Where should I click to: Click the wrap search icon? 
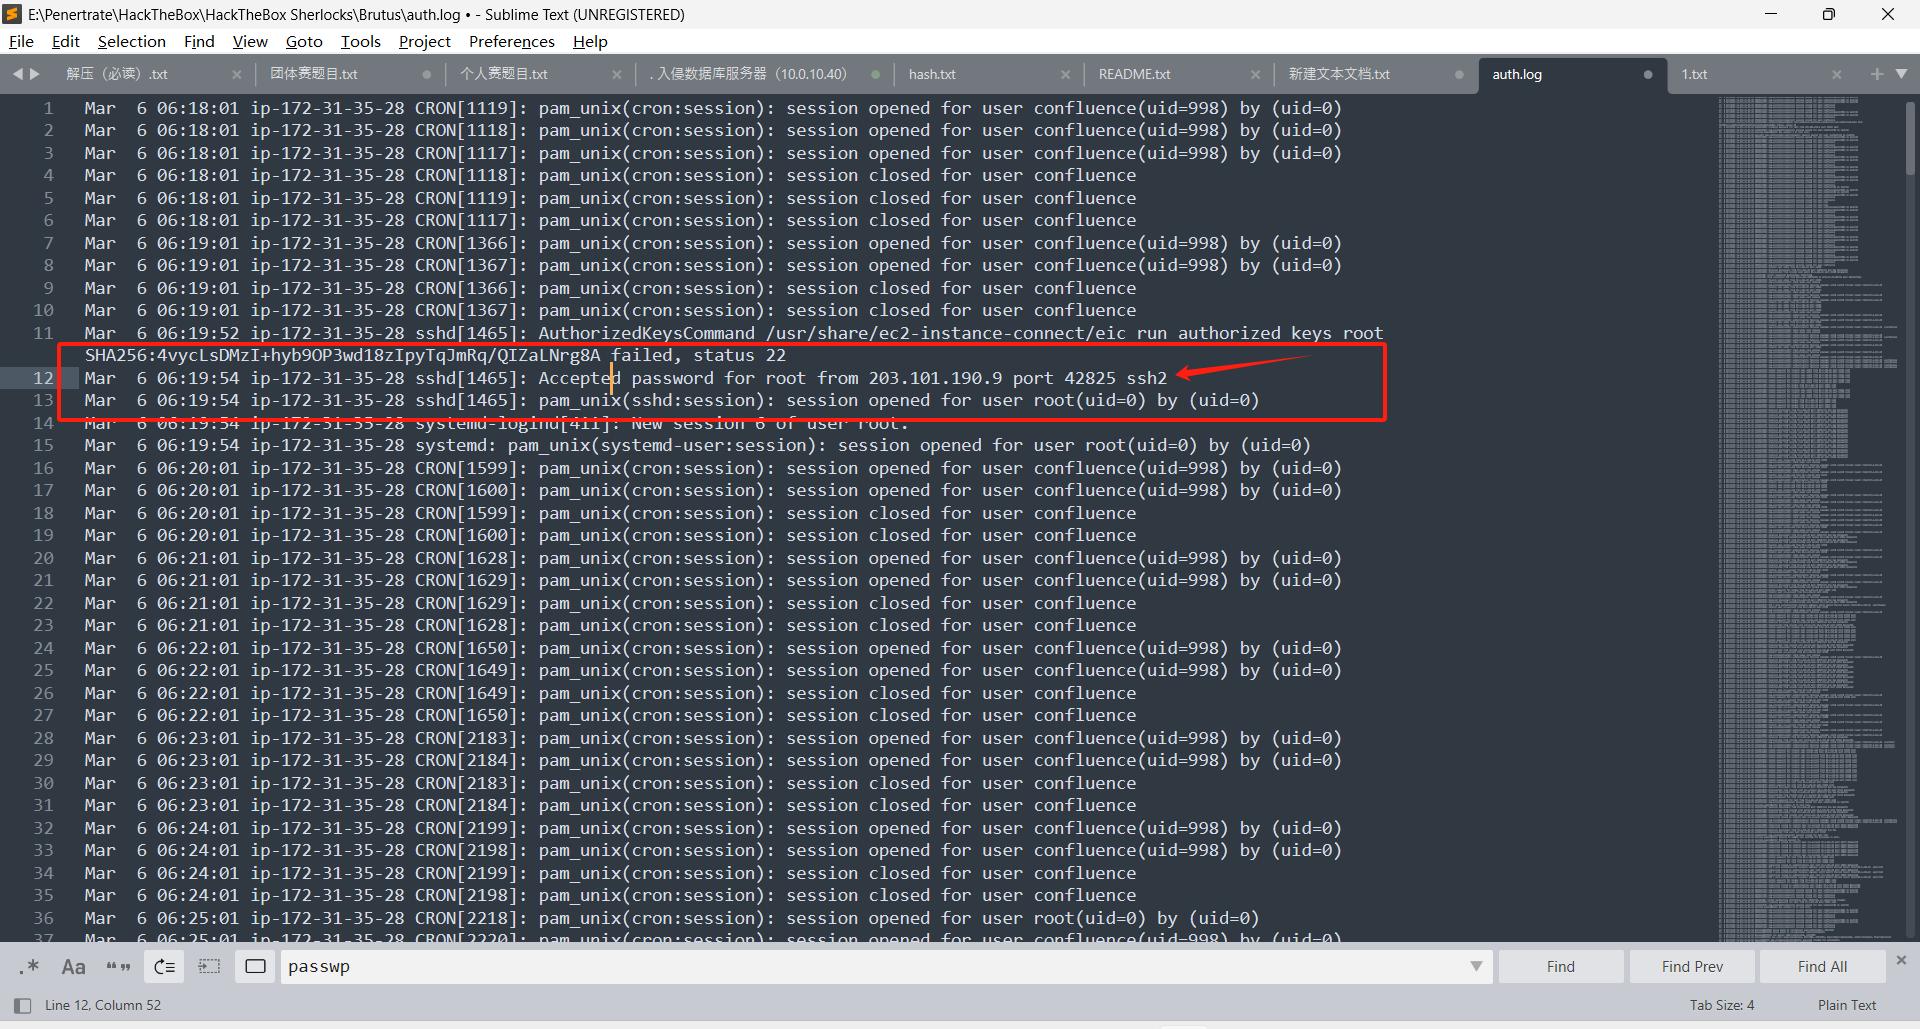(164, 966)
